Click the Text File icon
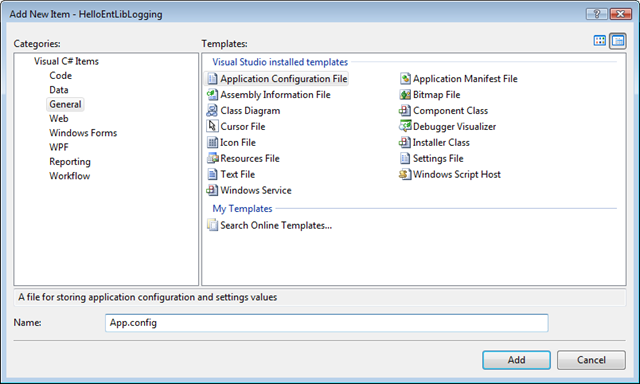This screenshot has height=384, width=640. (x=212, y=174)
